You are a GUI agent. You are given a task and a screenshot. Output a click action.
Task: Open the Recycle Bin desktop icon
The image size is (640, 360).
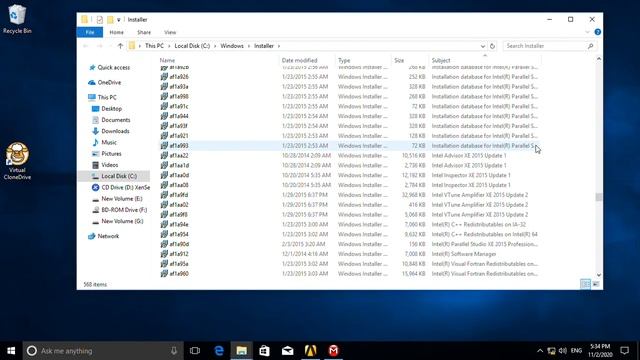coord(17,19)
